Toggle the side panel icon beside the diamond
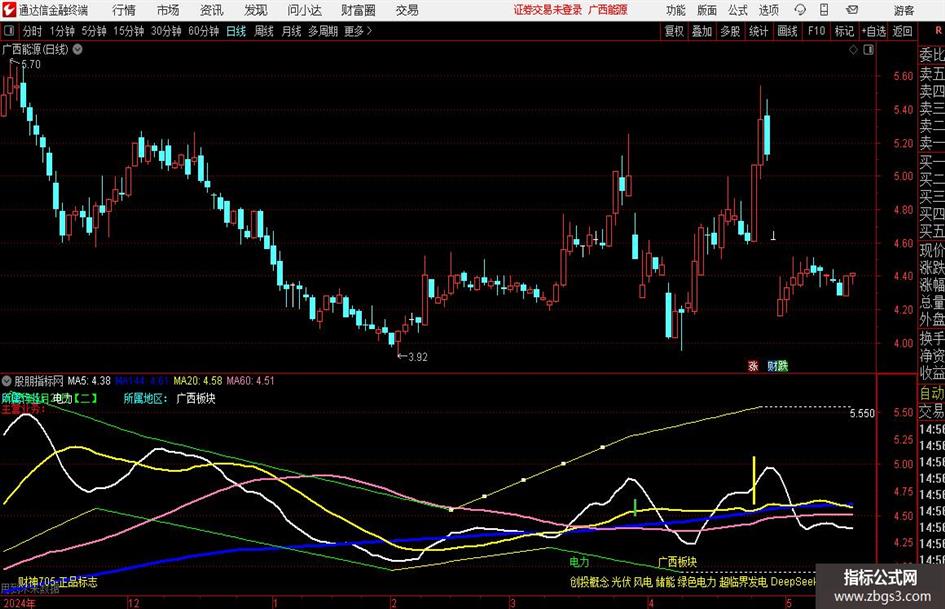The width and height of the screenshot is (945, 609). [868, 50]
